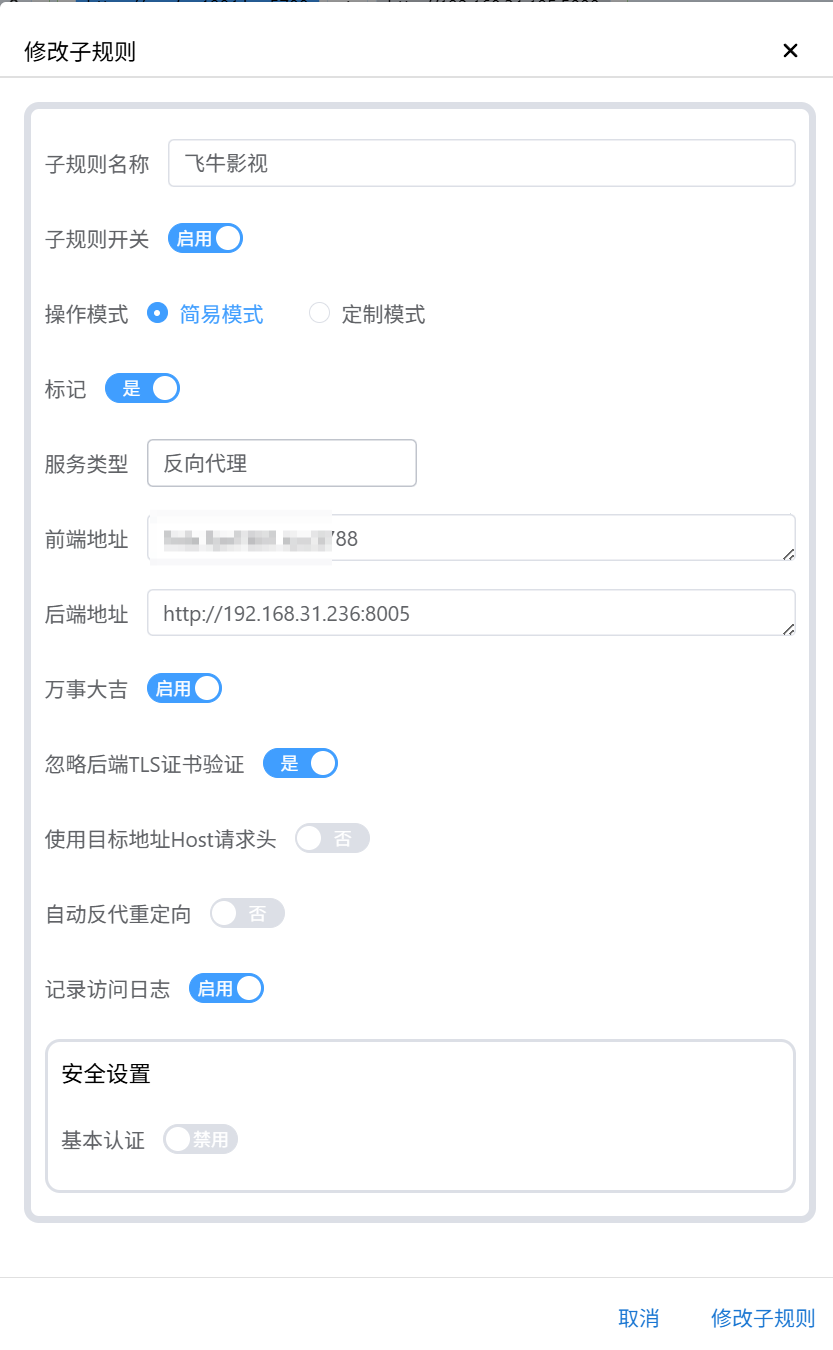Click the 后端地址 text area
The height and width of the screenshot is (1350, 833).
470,614
